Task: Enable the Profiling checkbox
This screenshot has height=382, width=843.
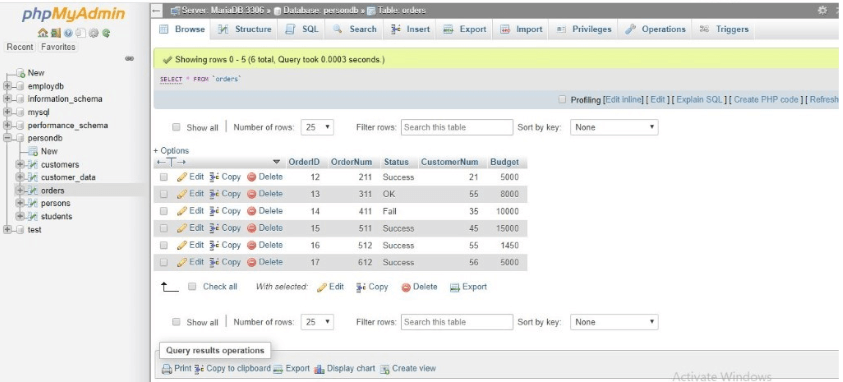Action: [x=562, y=99]
